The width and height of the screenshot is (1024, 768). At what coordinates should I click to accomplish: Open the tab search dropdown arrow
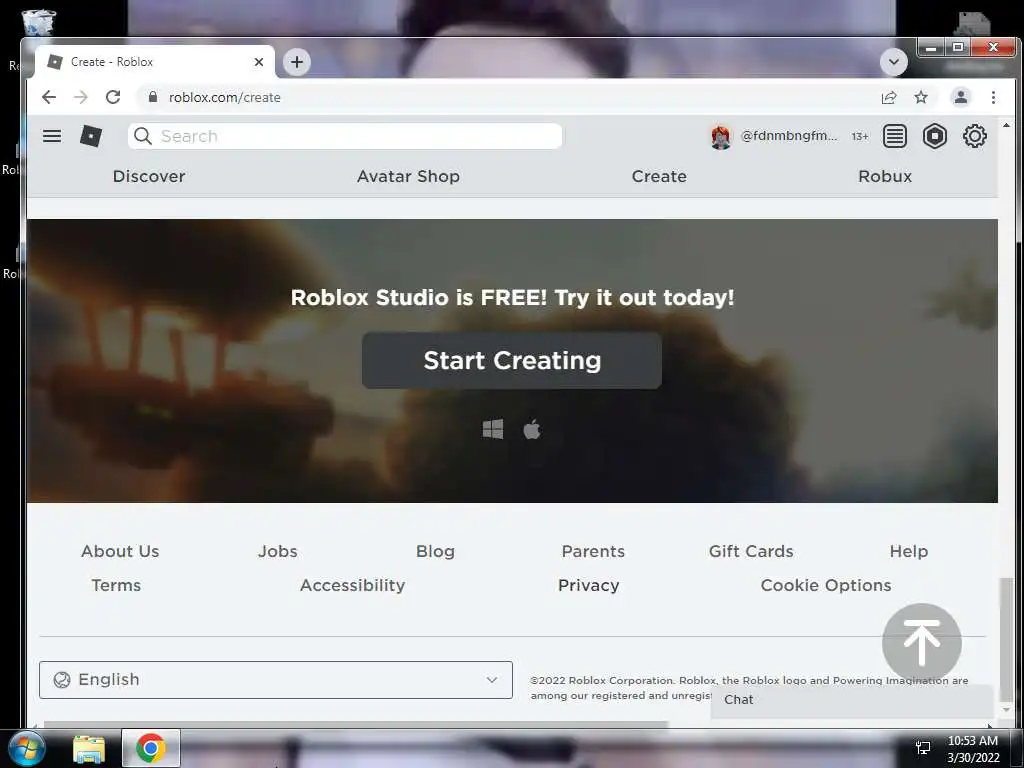(x=893, y=62)
